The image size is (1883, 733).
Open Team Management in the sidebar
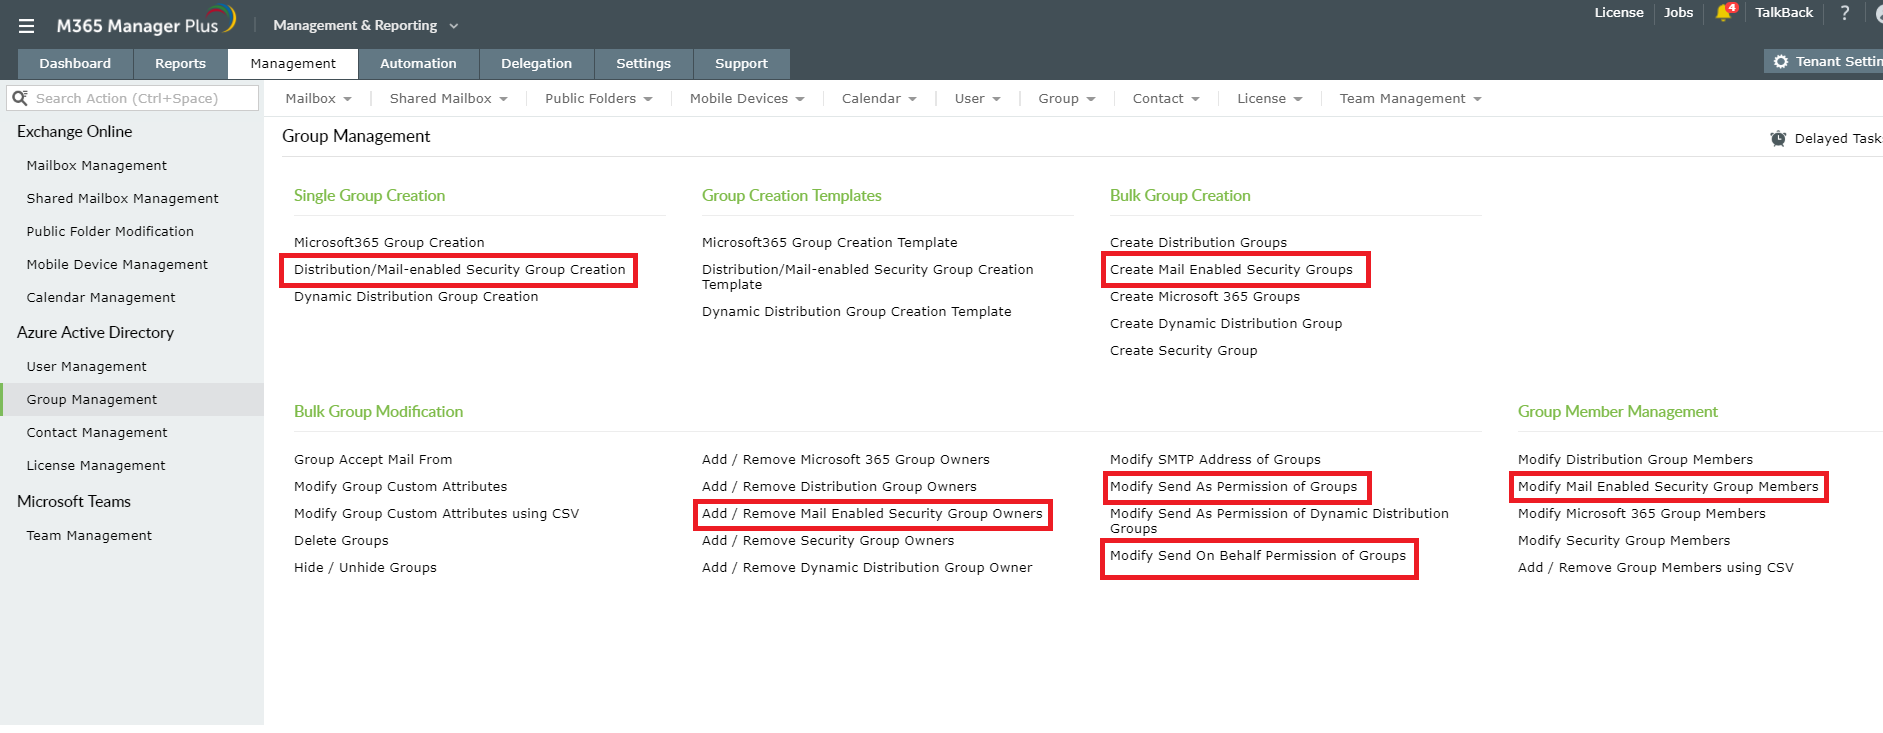pos(89,535)
